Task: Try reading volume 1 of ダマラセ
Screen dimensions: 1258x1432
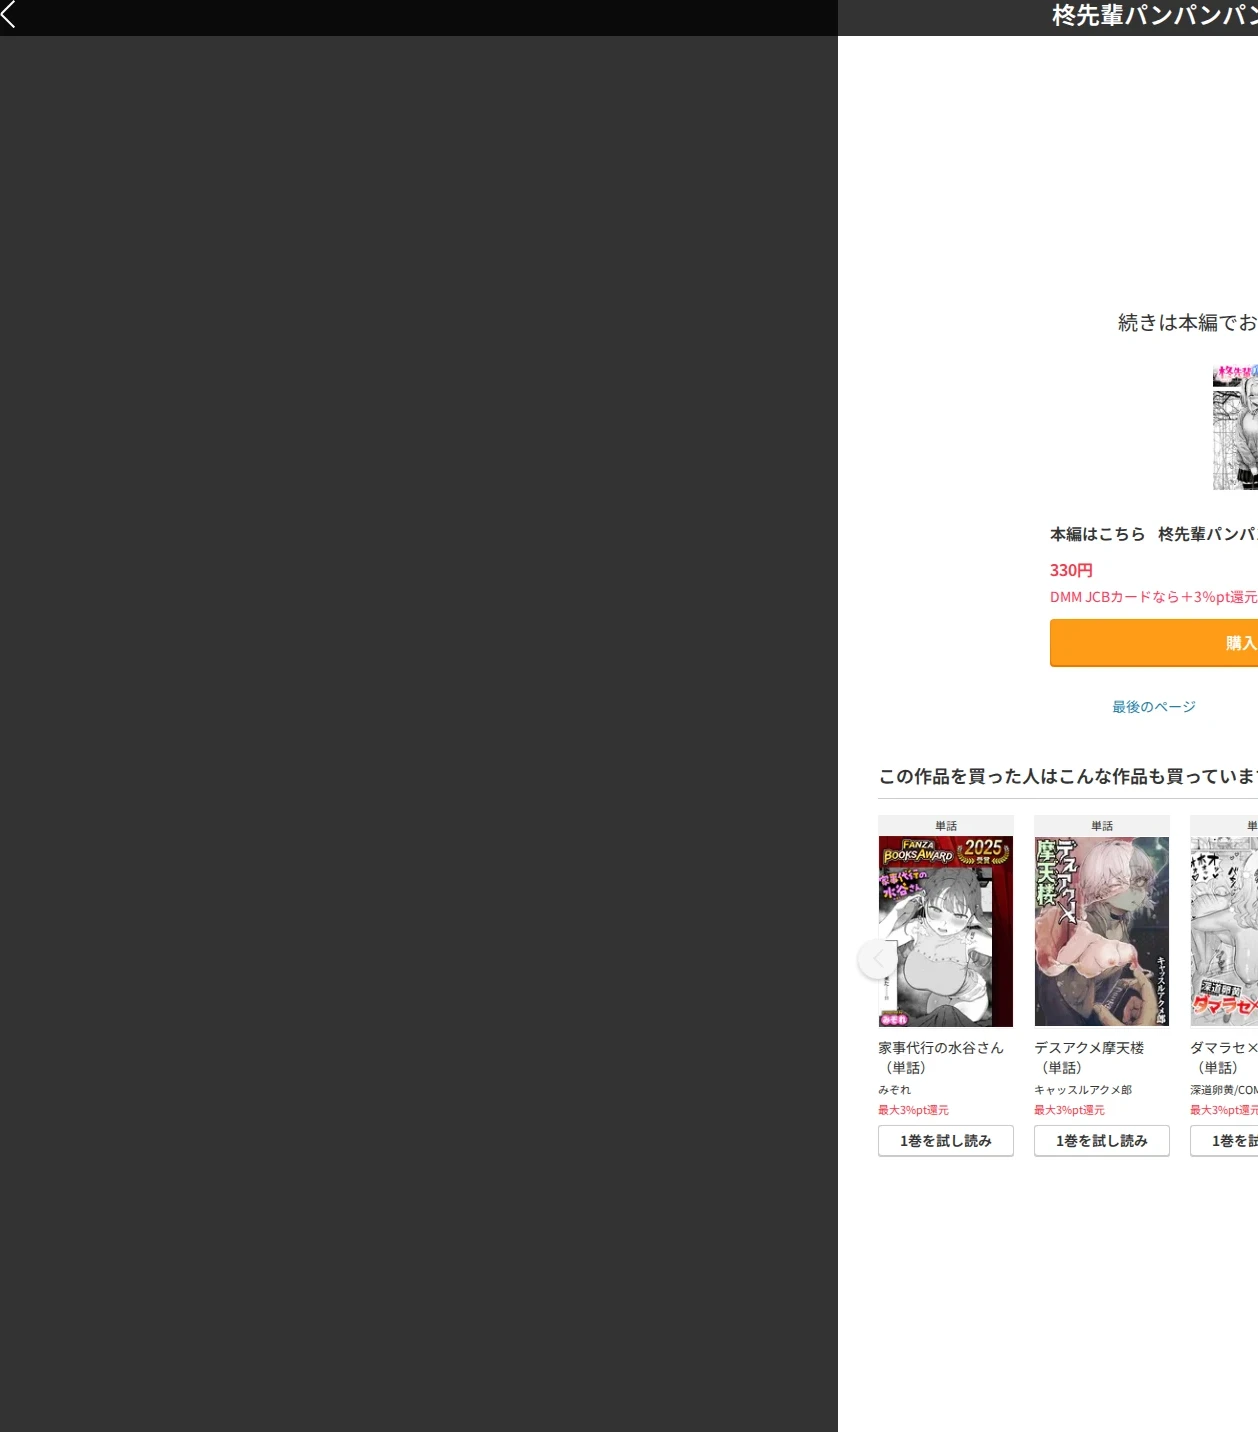Action: coord(1224,1141)
